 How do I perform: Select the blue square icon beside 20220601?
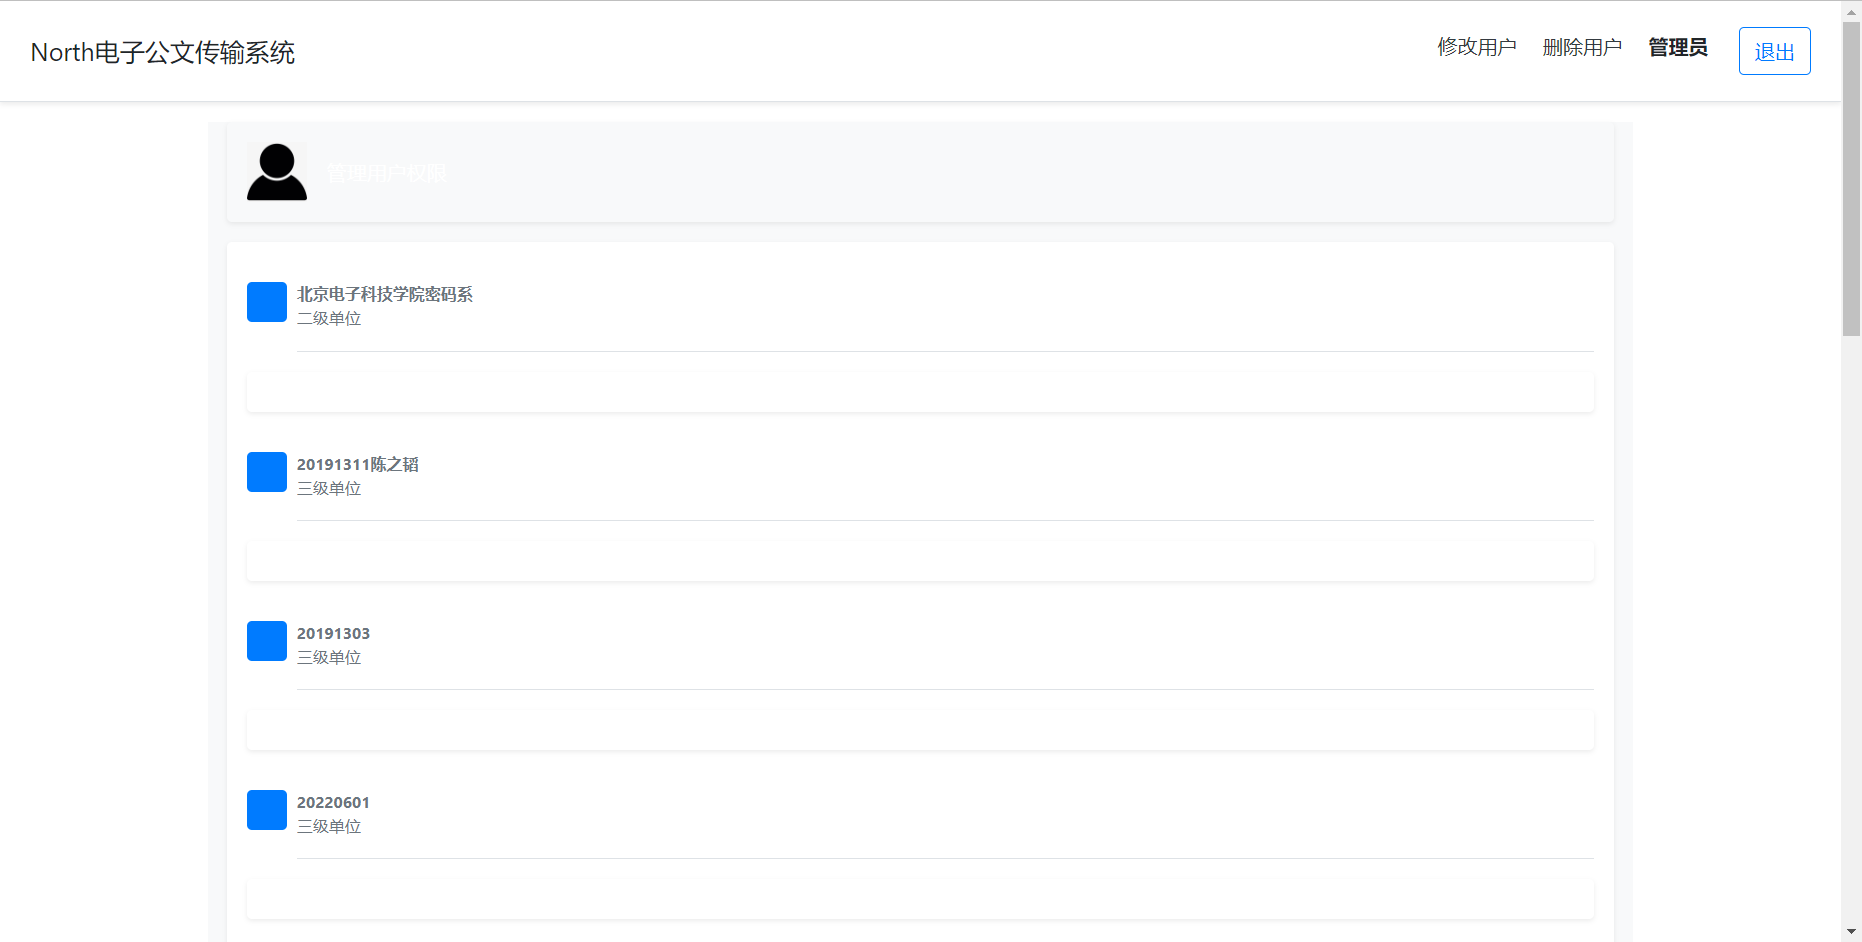(267, 810)
